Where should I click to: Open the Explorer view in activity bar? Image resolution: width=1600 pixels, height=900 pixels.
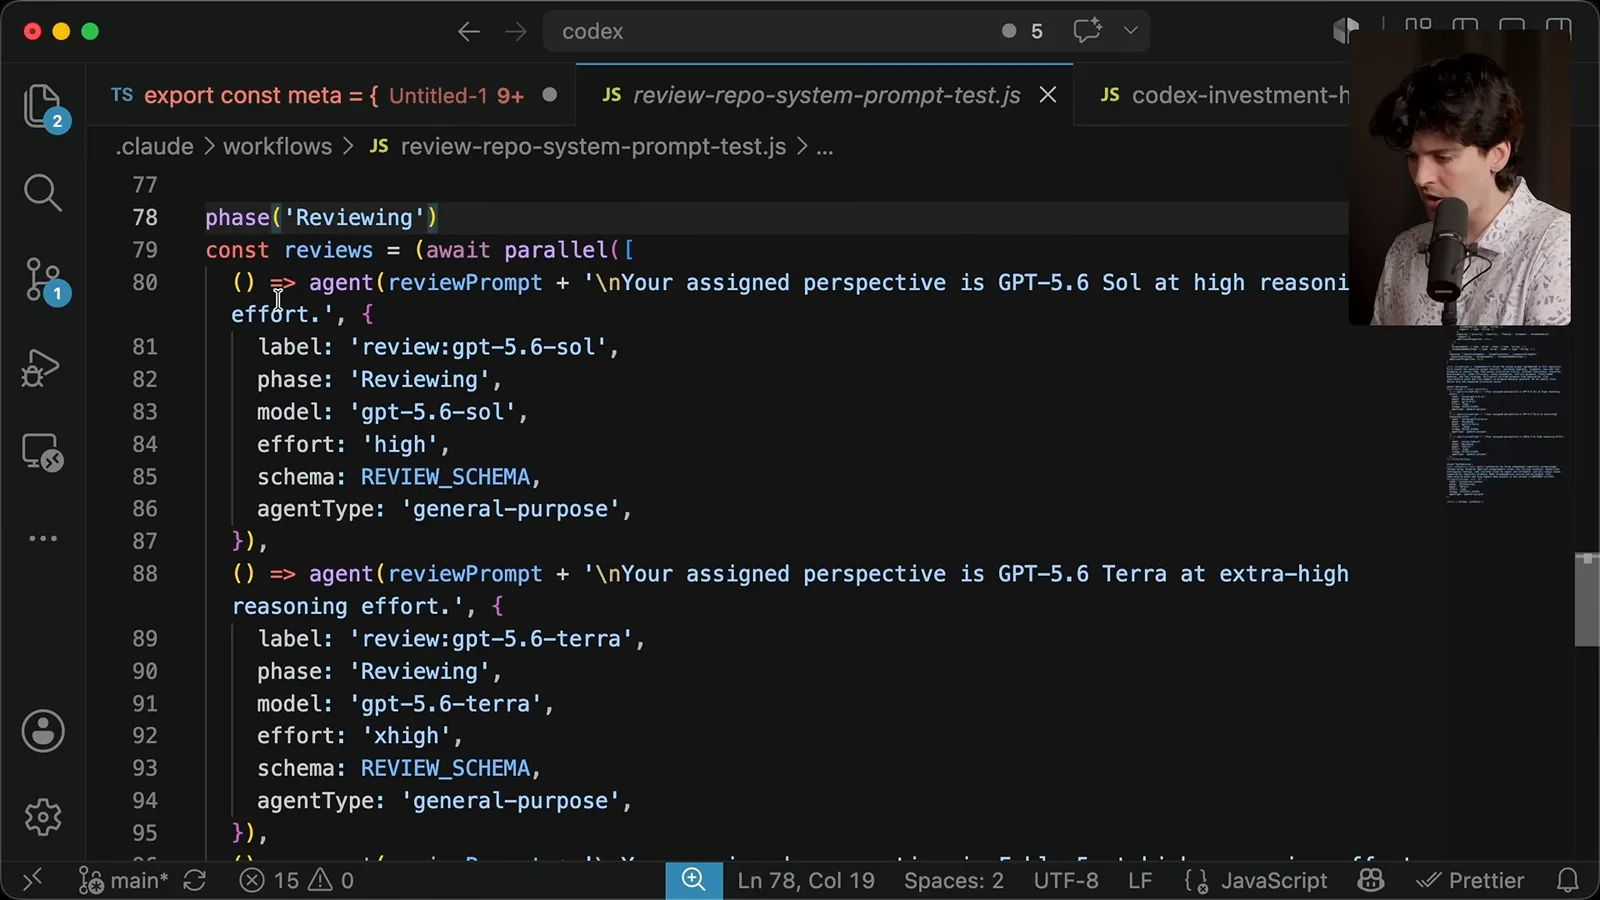(x=43, y=106)
